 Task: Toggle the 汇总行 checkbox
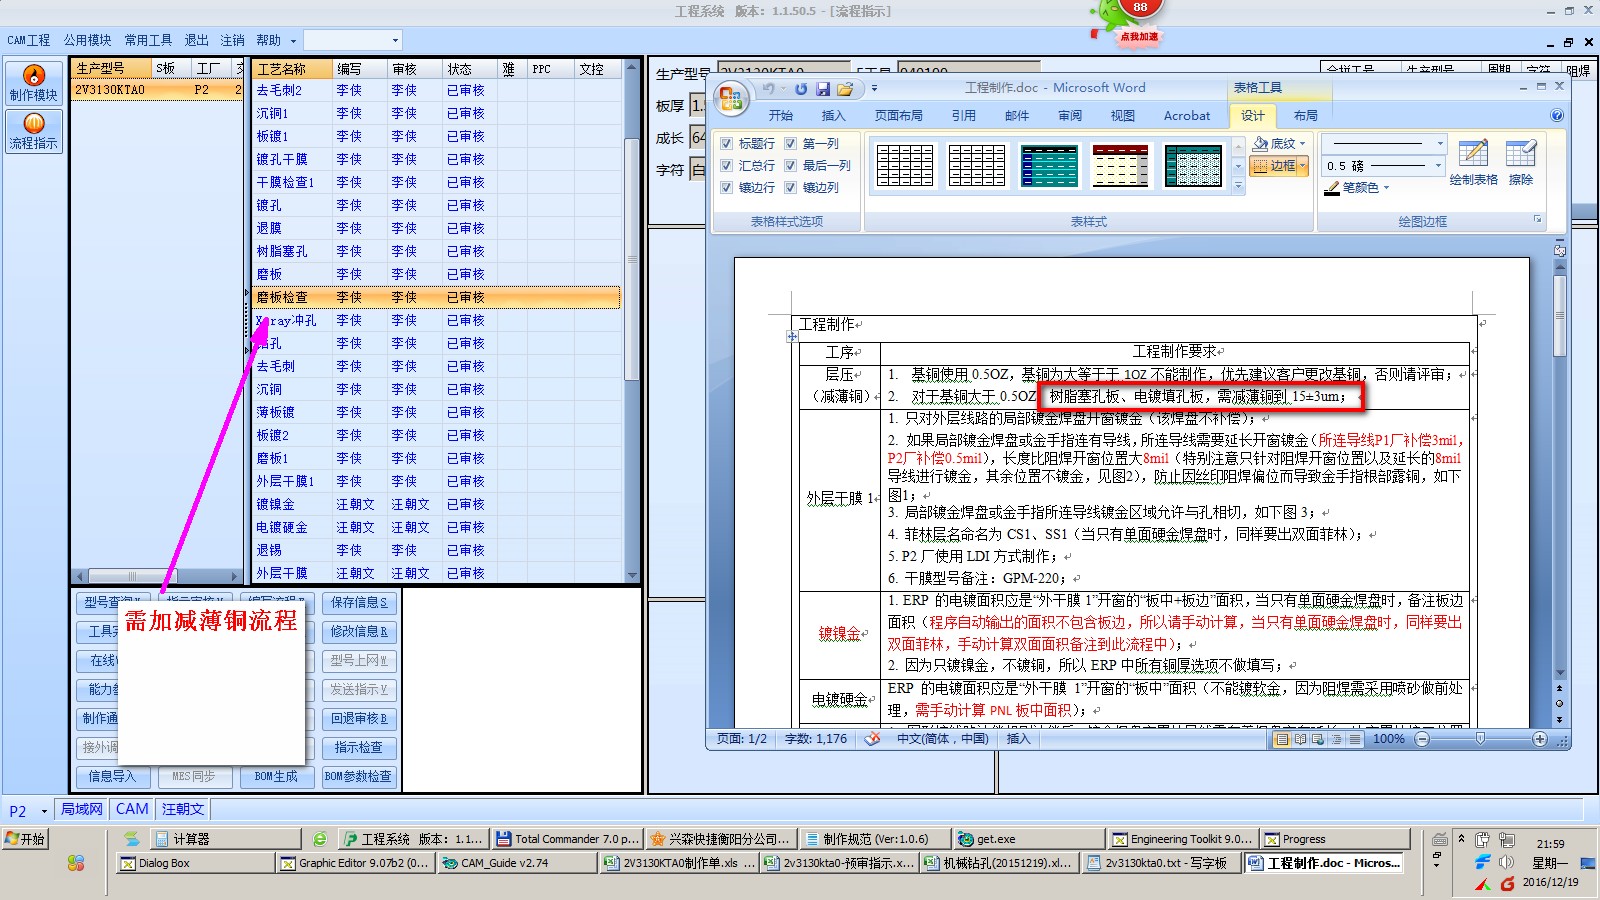[x=727, y=166]
